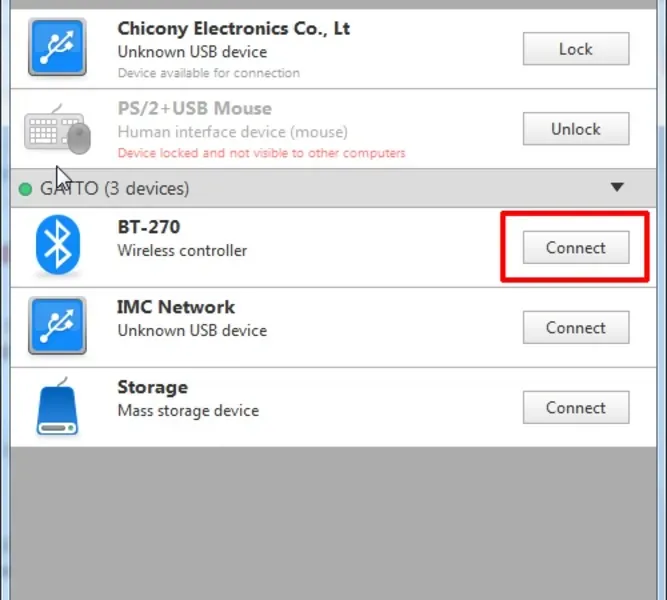Click the PS/2+USB Mouse keyboard icon

click(58, 128)
